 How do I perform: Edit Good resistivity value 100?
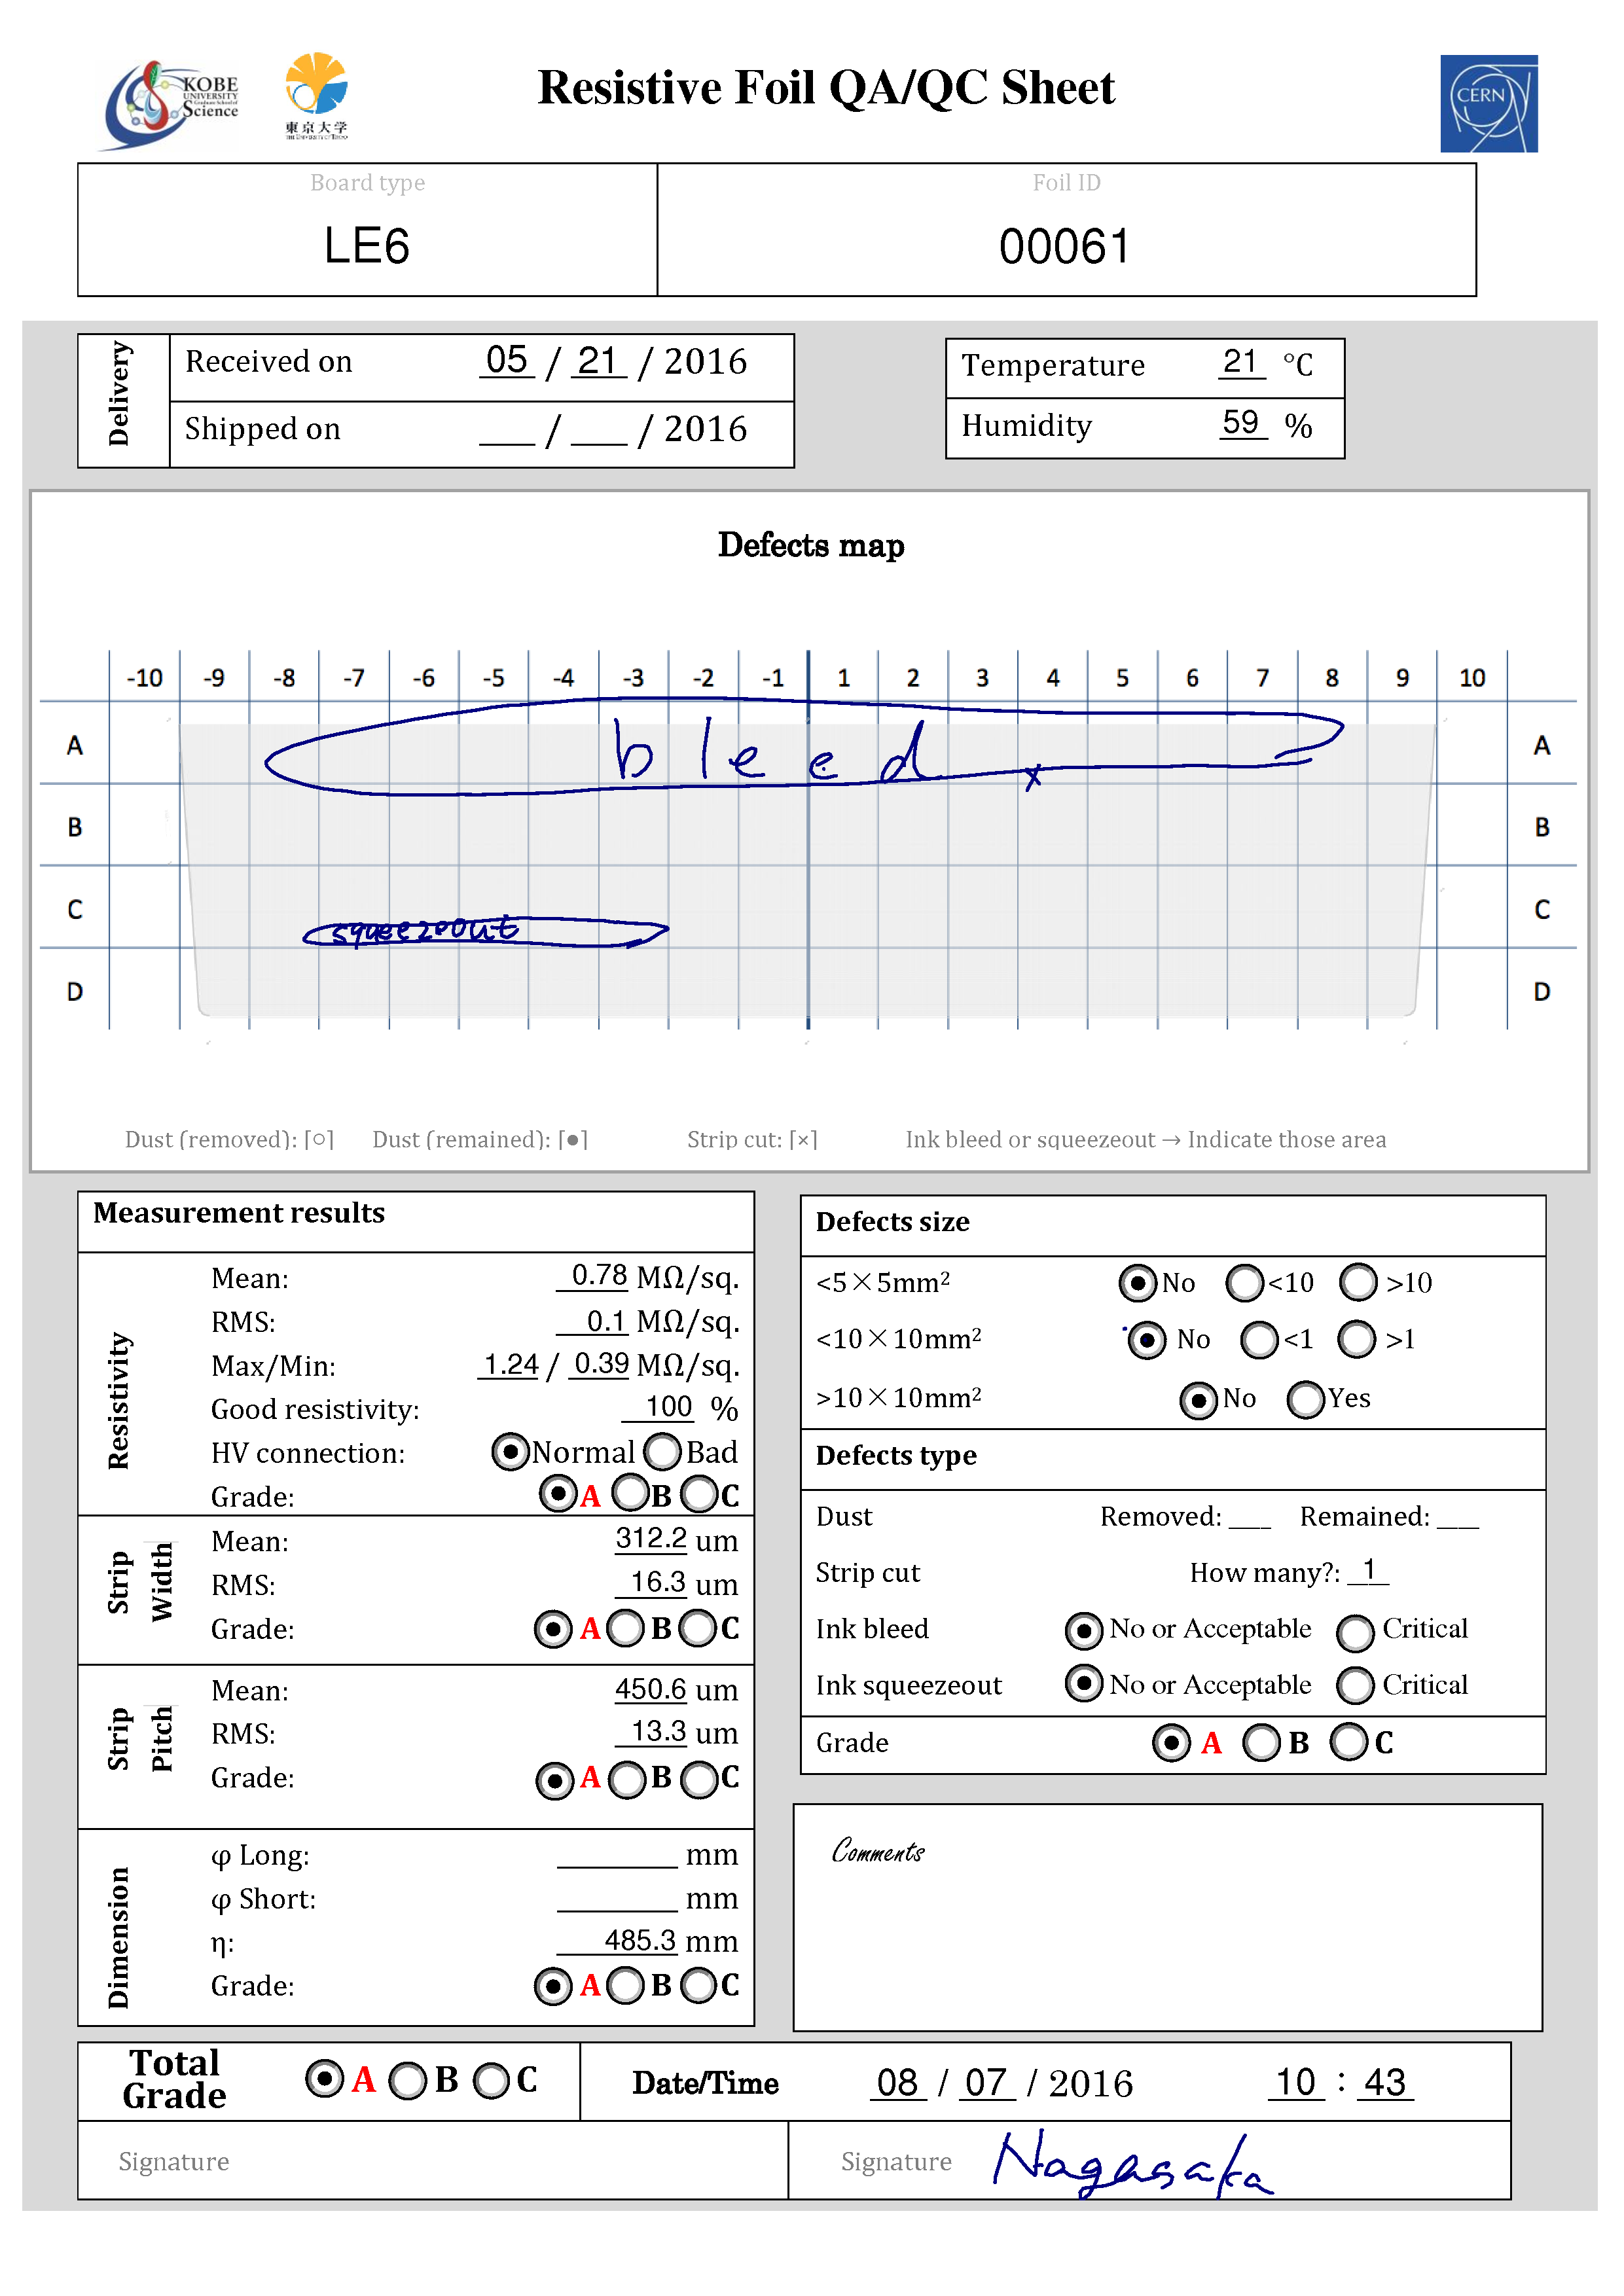[658, 1407]
